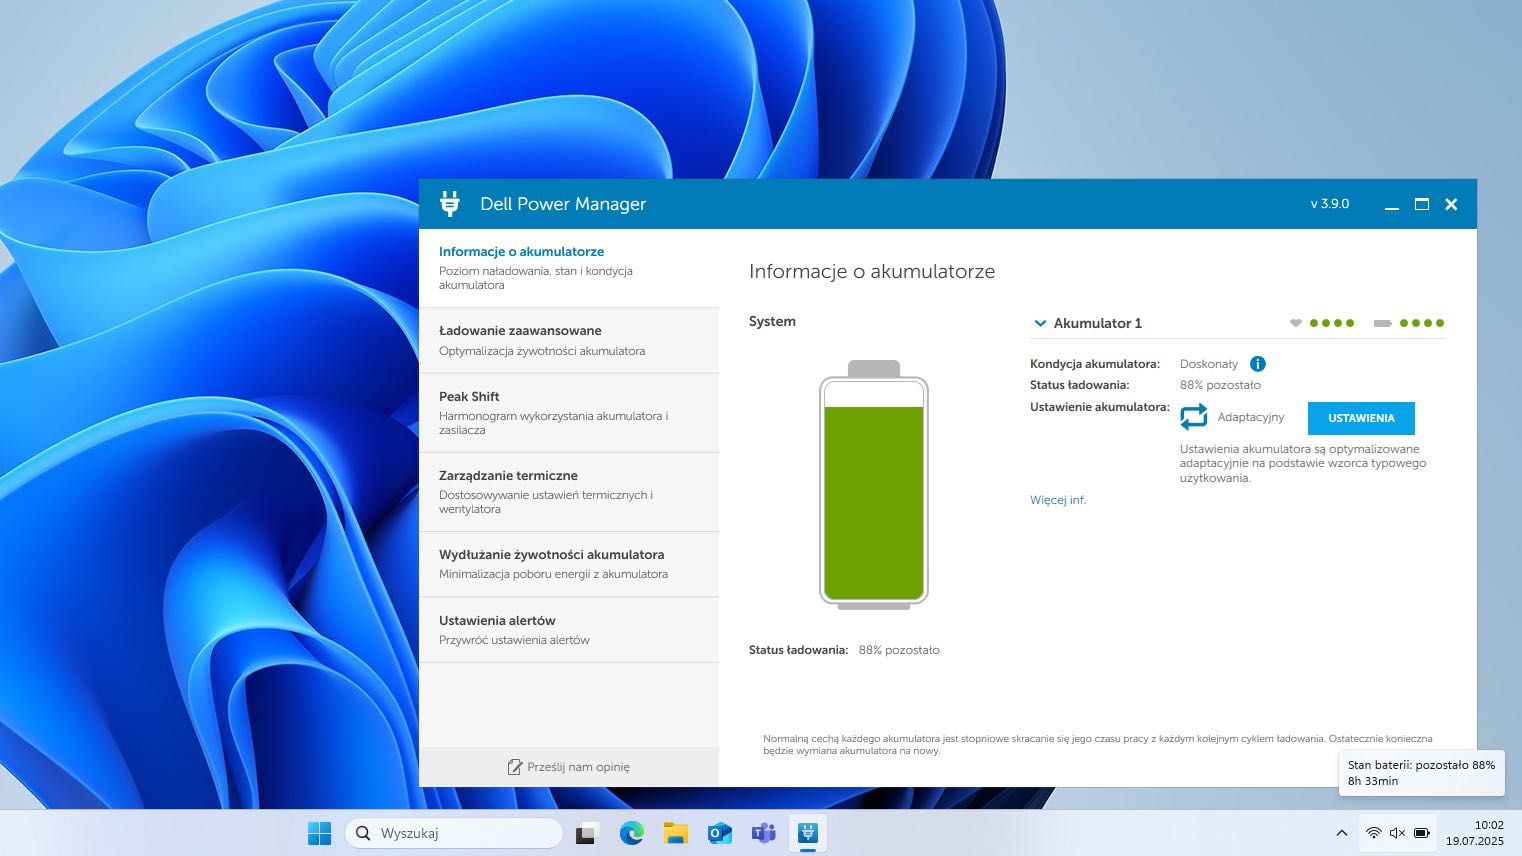Maximize the Dell Power Manager window

(x=1421, y=204)
